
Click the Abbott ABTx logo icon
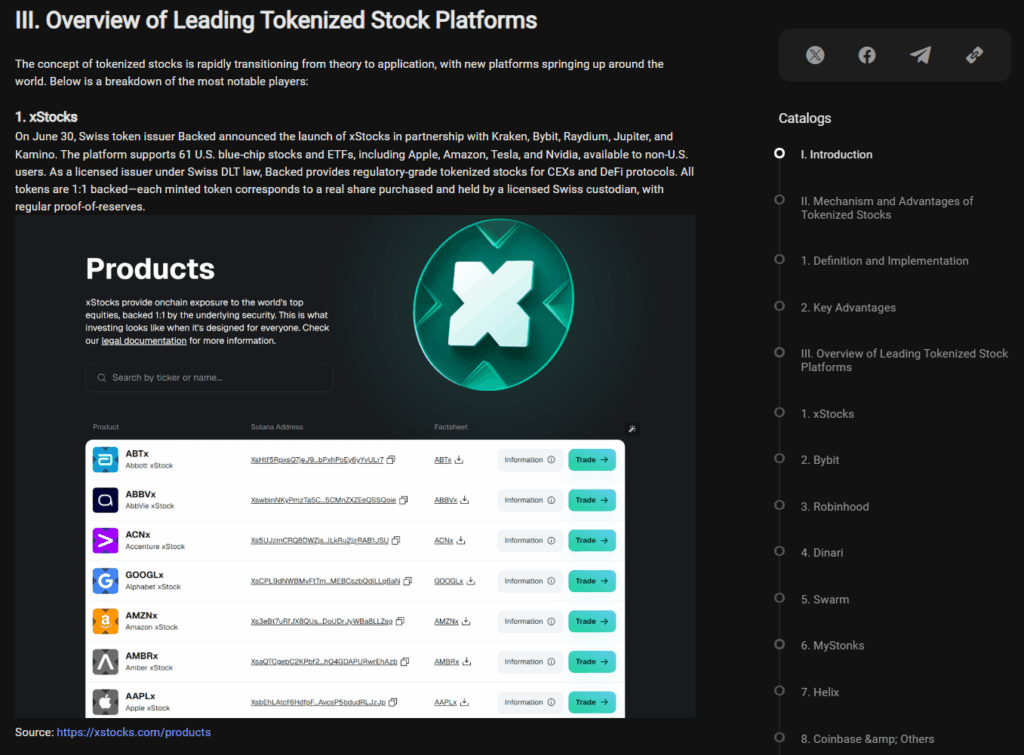[105, 460]
